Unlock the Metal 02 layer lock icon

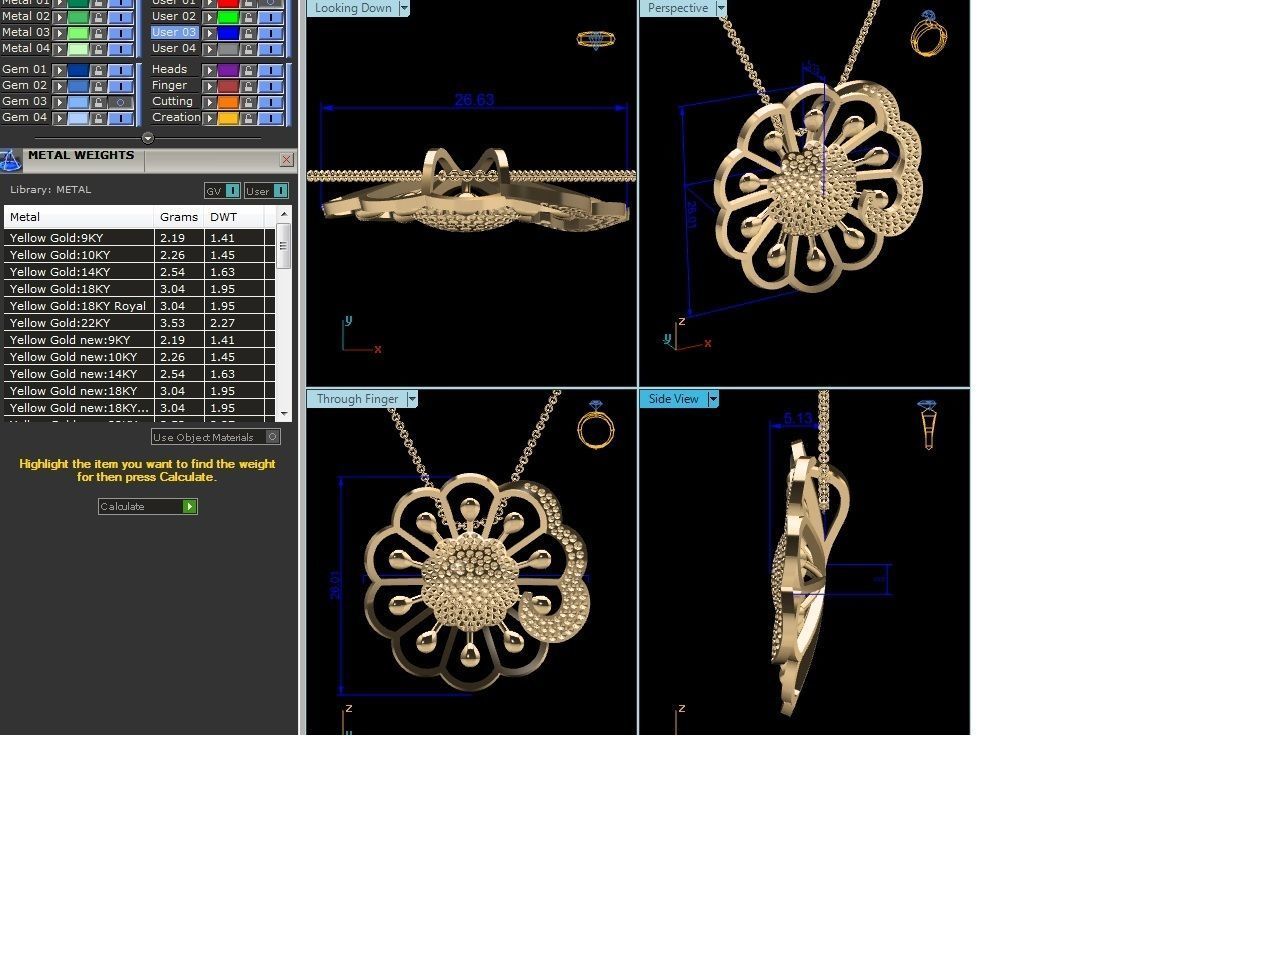coord(99,17)
